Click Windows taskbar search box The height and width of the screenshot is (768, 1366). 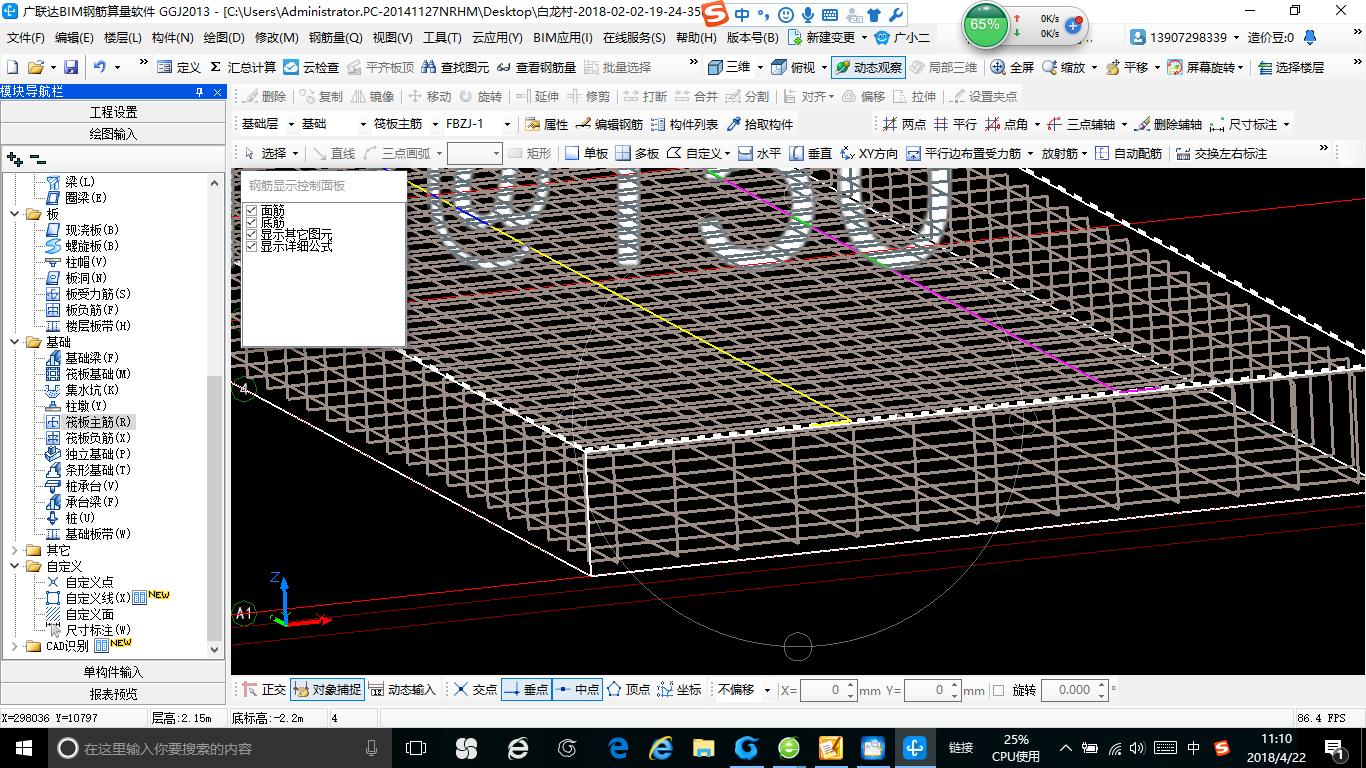tap(219, 748)
